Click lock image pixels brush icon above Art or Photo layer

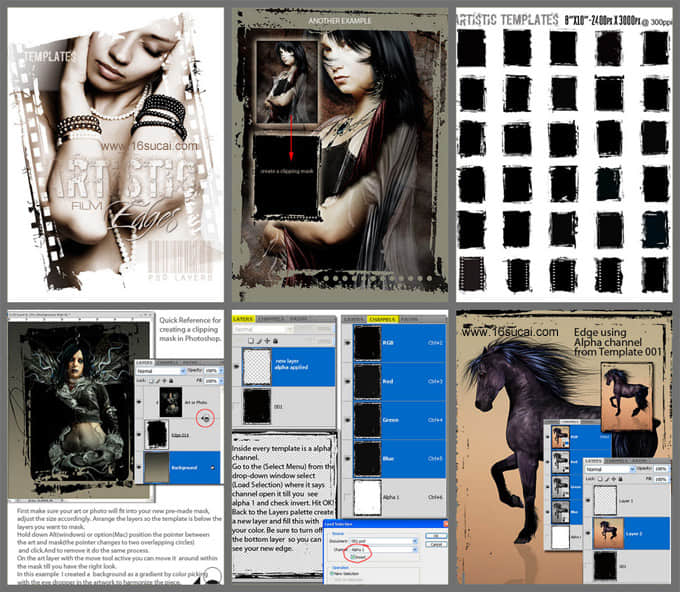coord(158,381)
